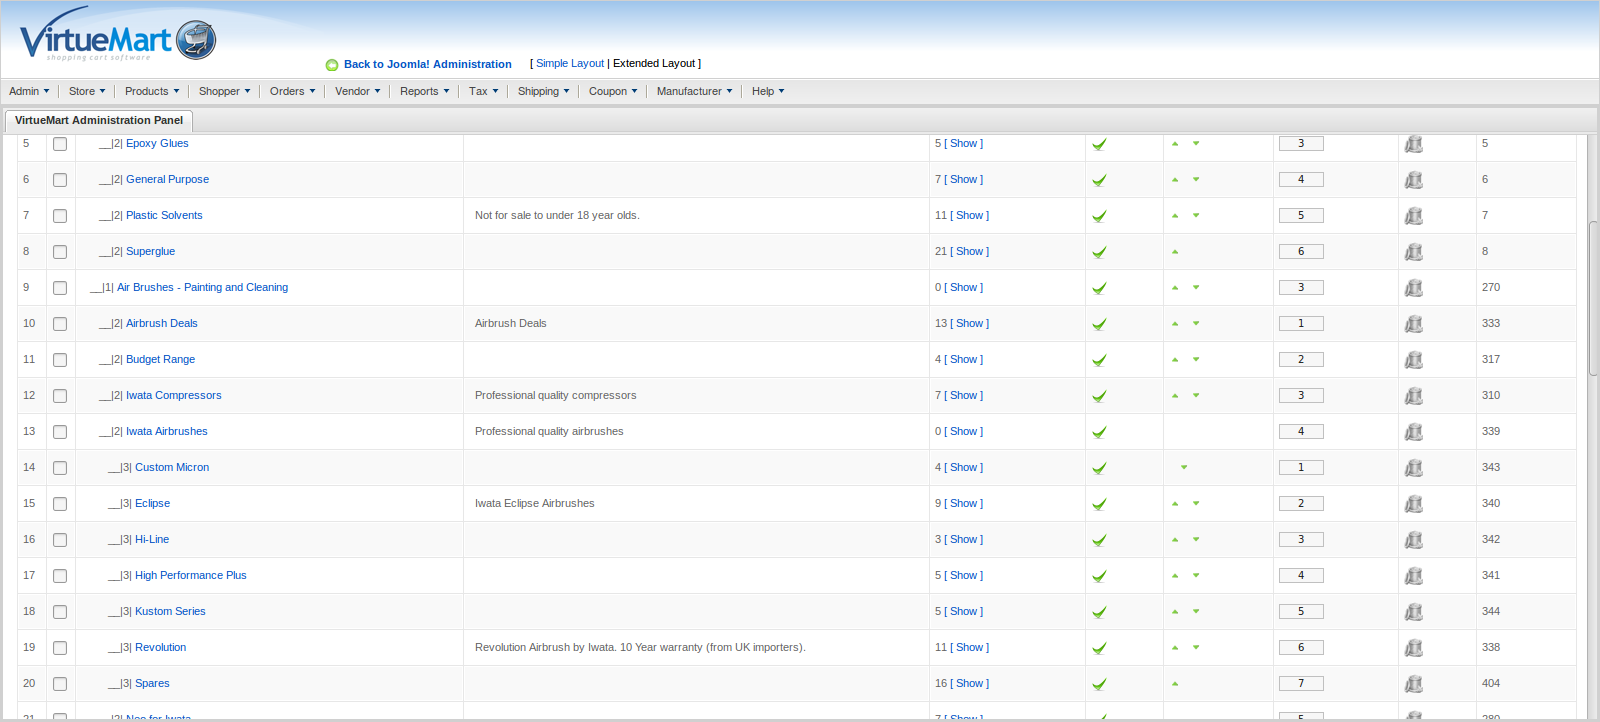Screen dimensions: 1600x722
Task: Check the Eclipse row checkbox
Action: tap(60, 504)
